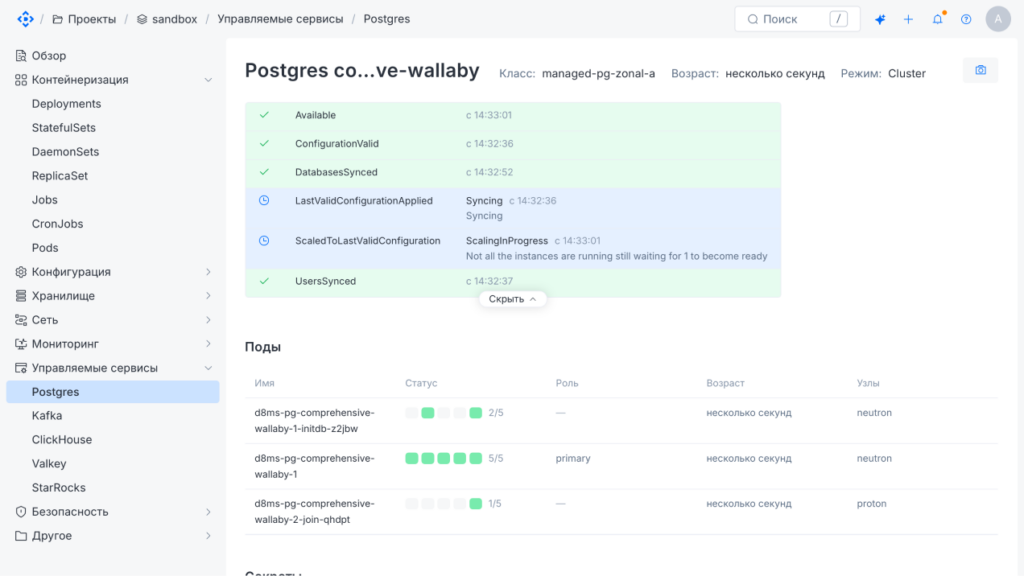Open the Deployments sidebar item
Screen dimensions: 1024x576
coord(67,104)
